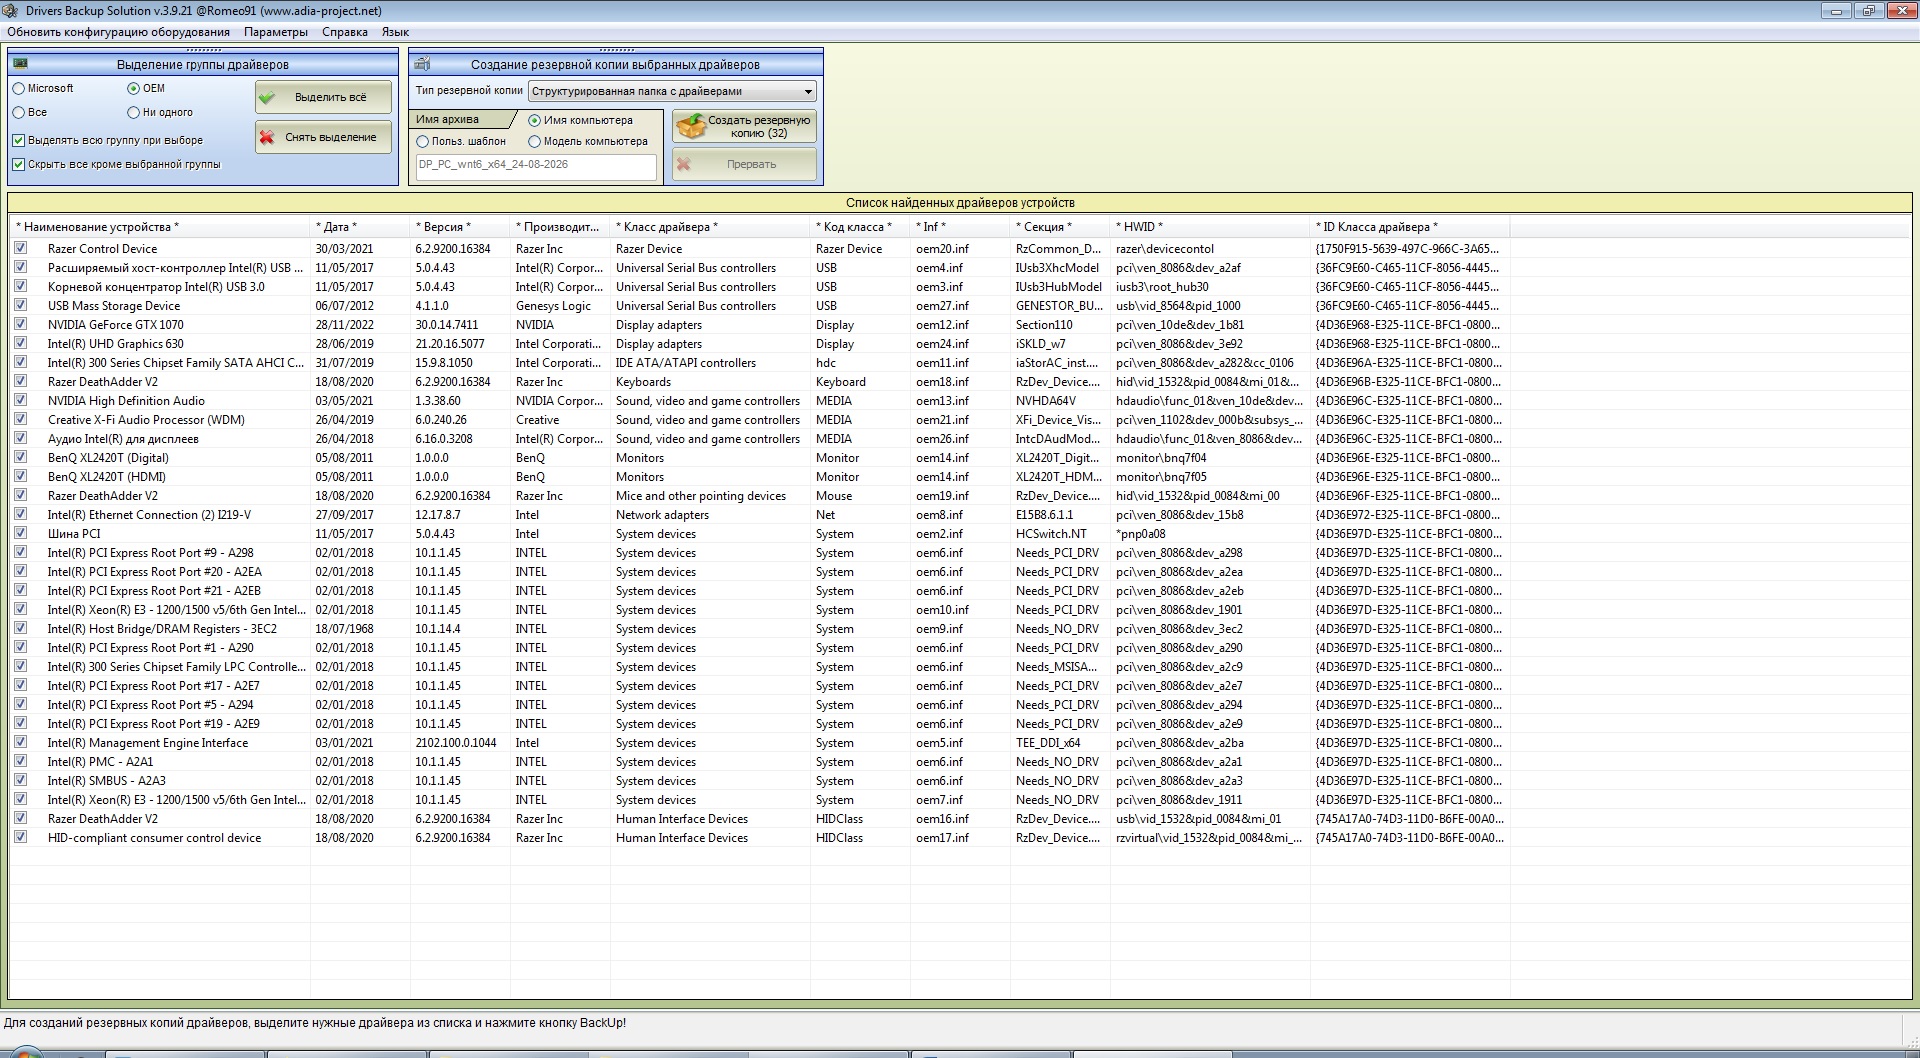The height and width of the screenshot is (1058, 1920).
Task: Click the driver group panel header icon
Action: [x=20, y=64]
